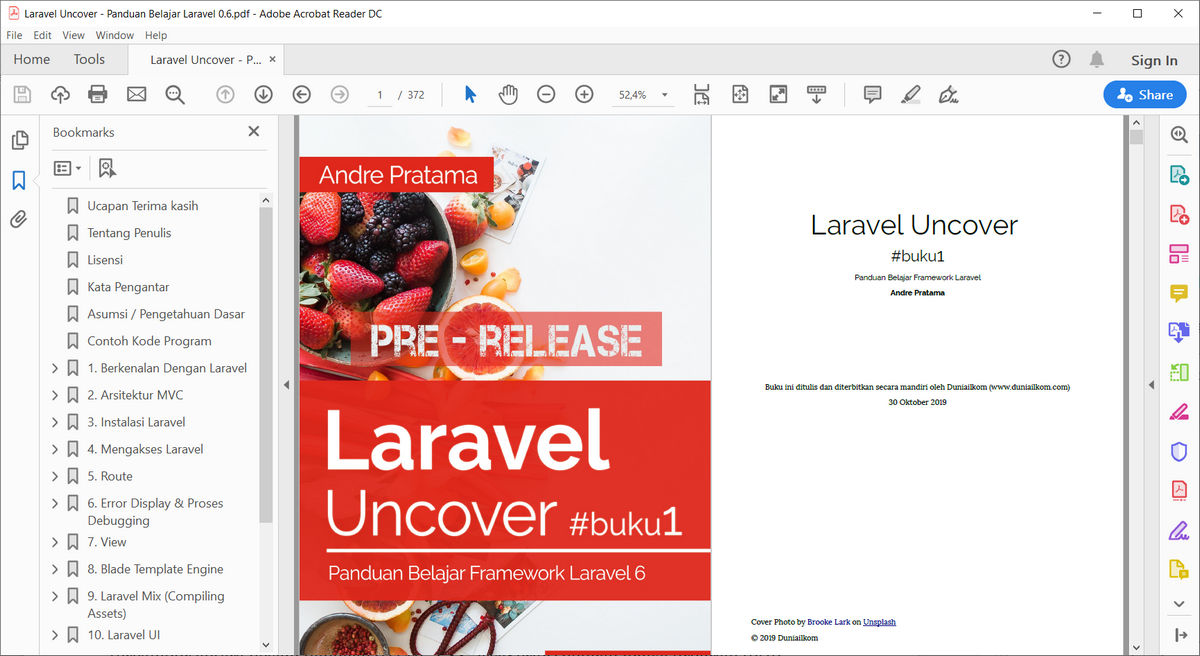Click Sign In
1200x656 pixels.
(x=1154, y=61)
